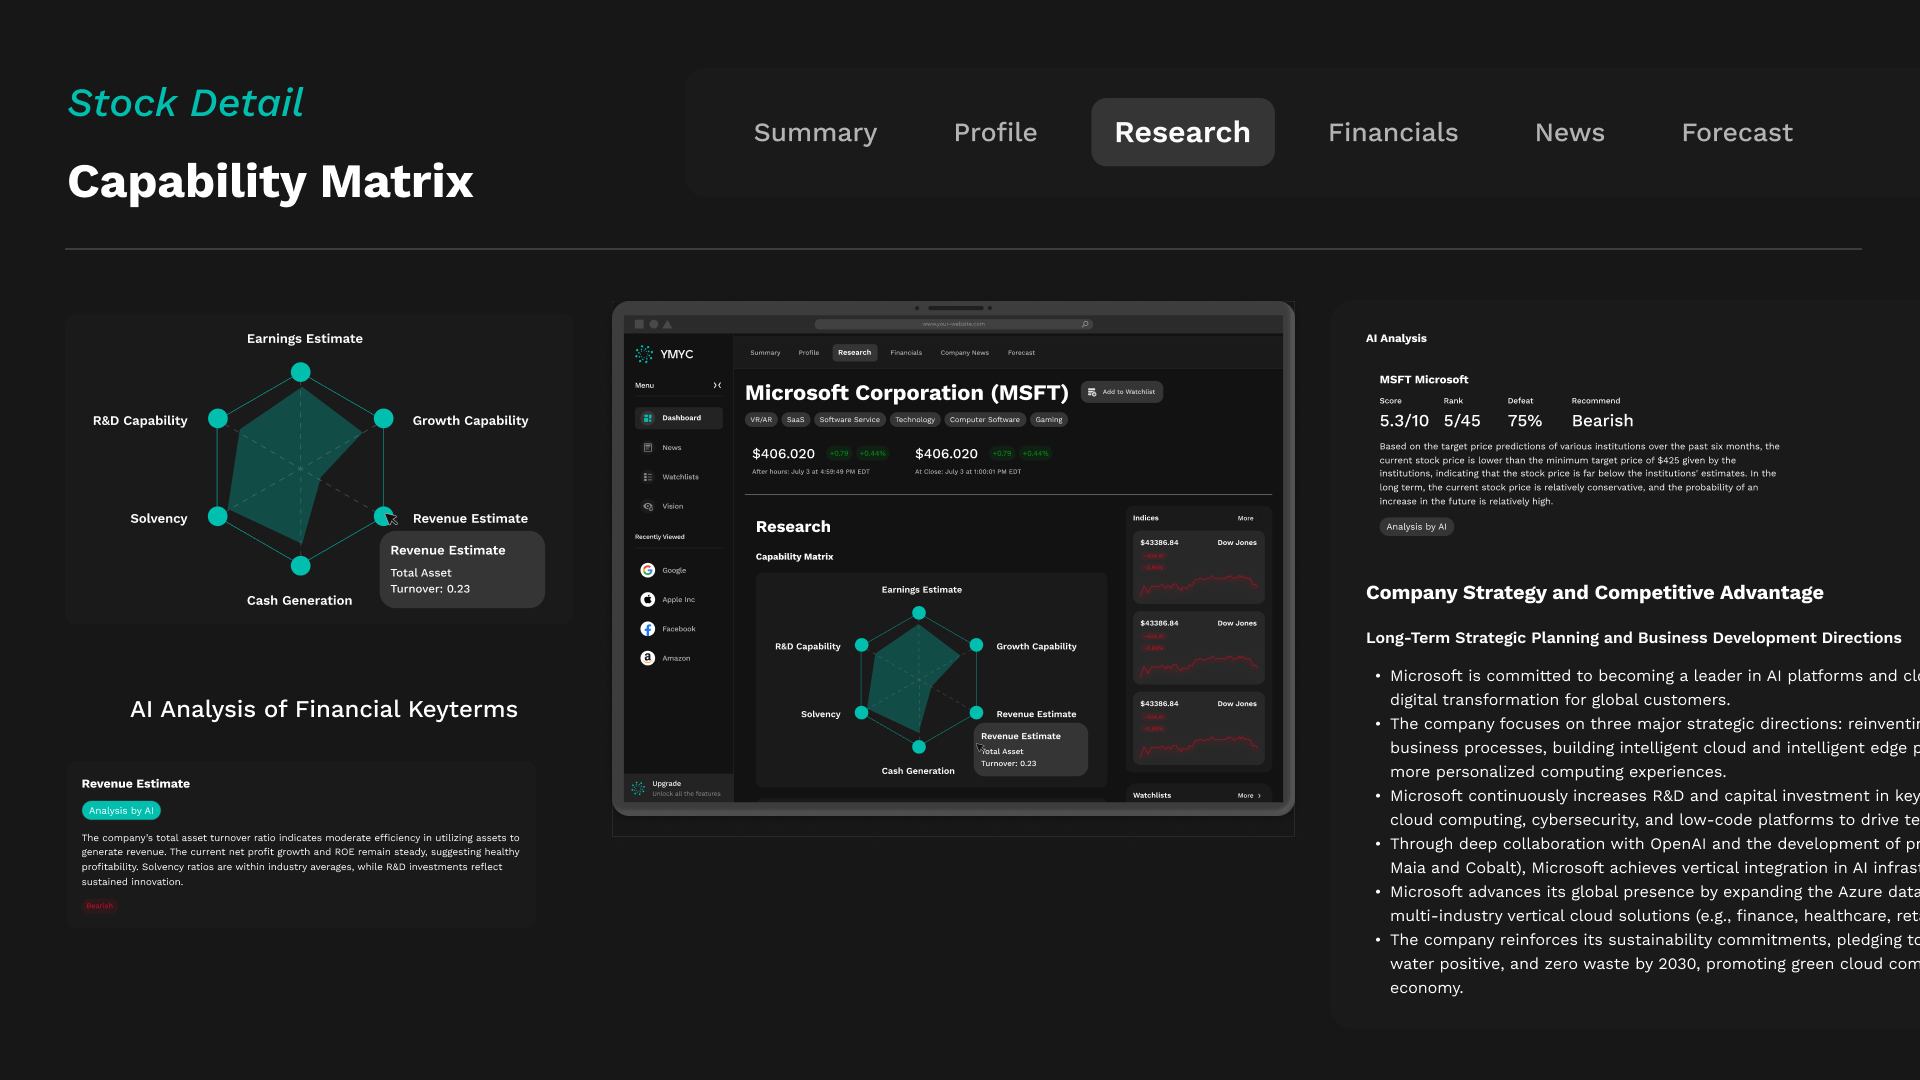Click the Earnings Estimate node on large radar
The width and height of the screenshot is (1920, 1080).
click(x=300, y=372)
